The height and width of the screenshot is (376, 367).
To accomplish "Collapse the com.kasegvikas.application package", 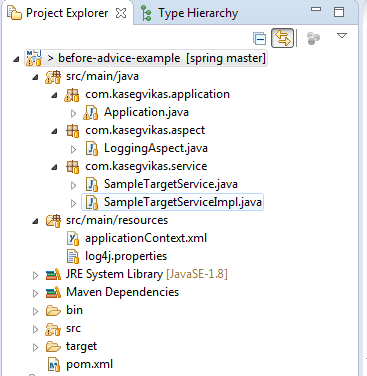I will pos(54,96).
